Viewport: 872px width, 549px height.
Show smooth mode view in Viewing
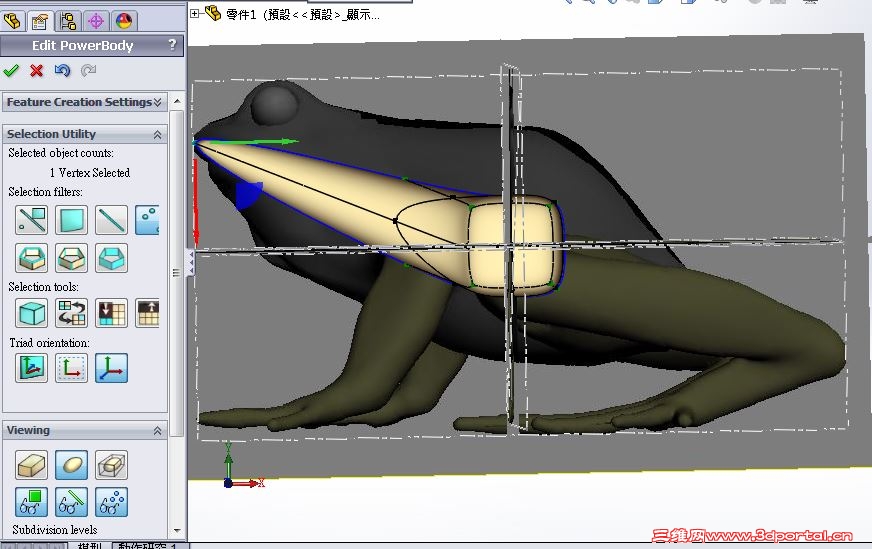pos(72,465)
